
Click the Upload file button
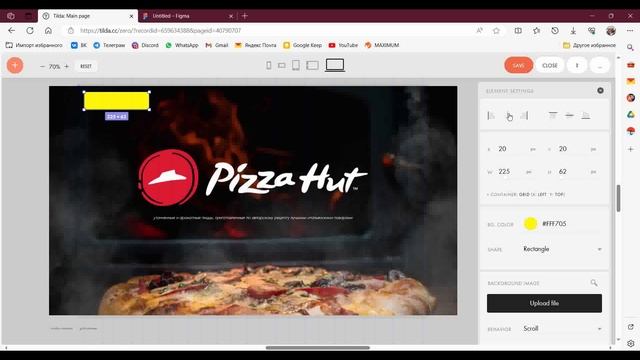pyautogui.click(x=544, y=303)
